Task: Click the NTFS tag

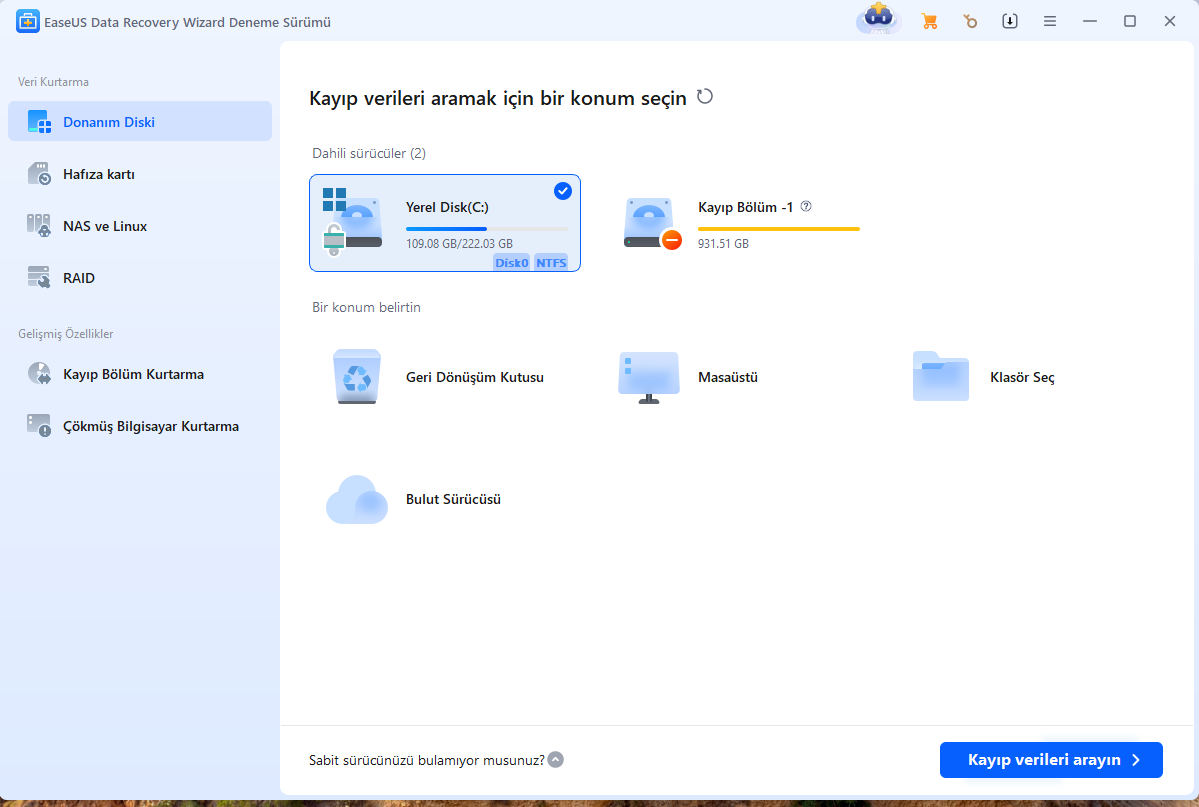Action: coord(551,262)
